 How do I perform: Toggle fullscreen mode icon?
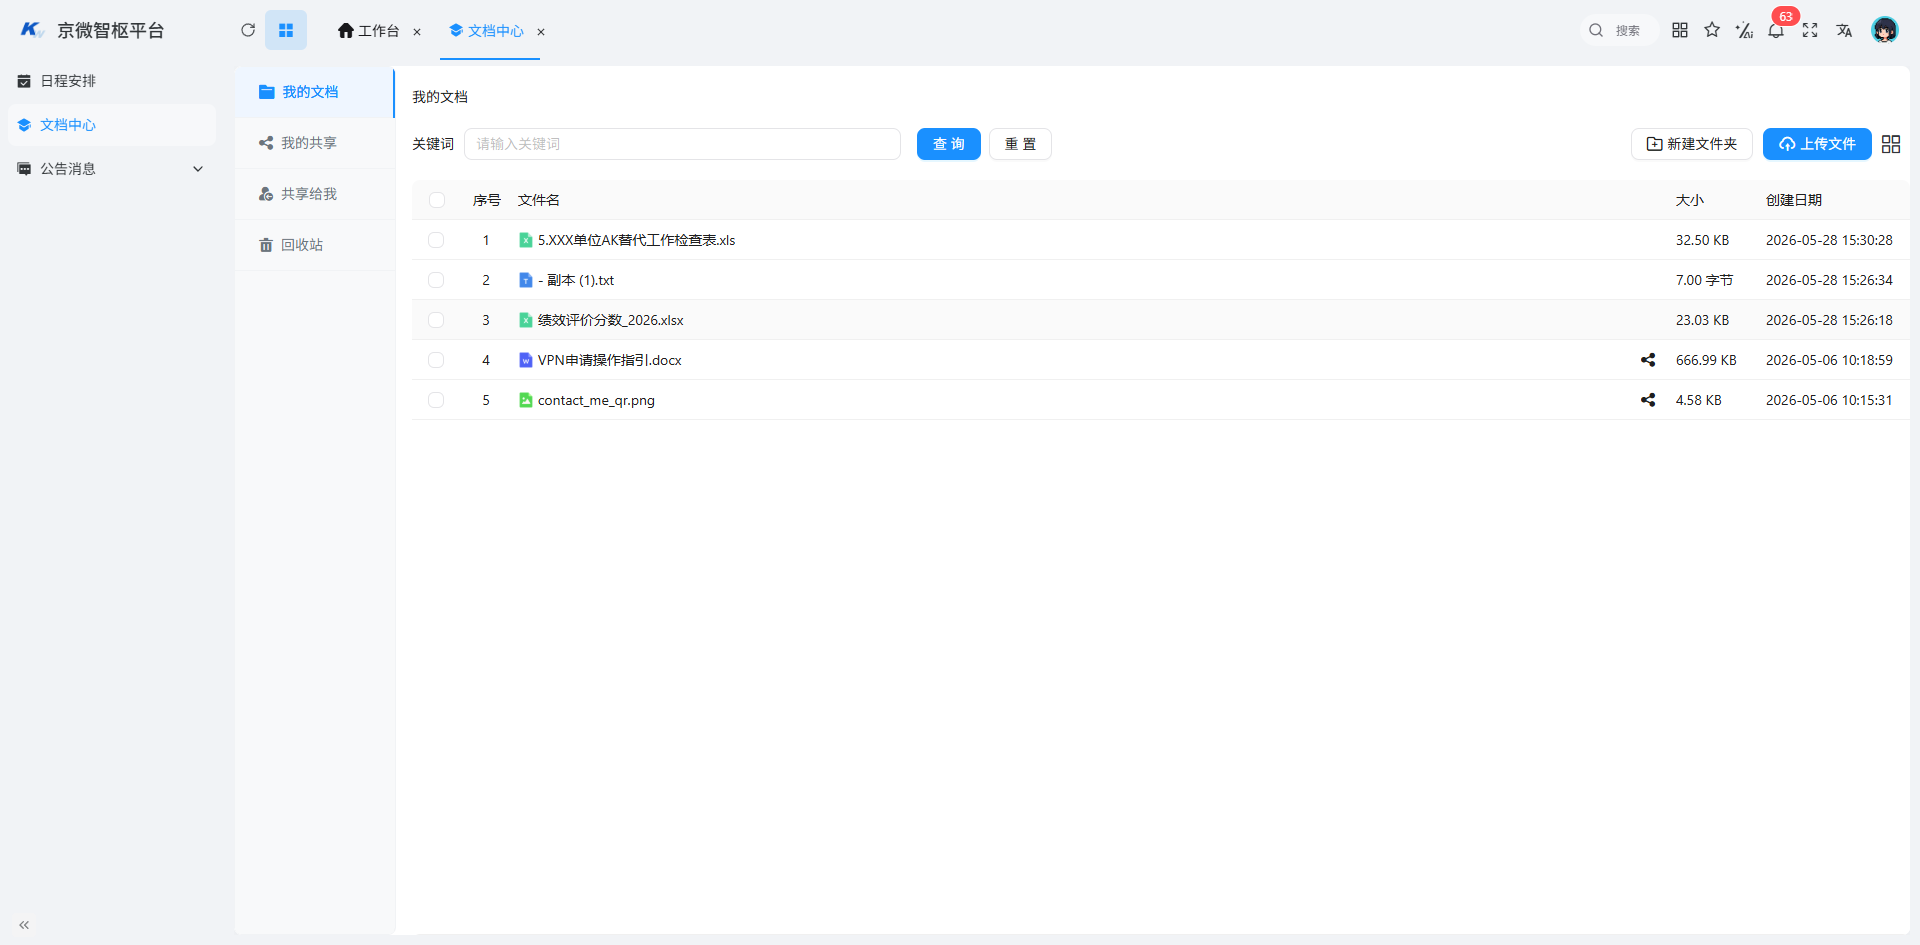point(1810,30)
